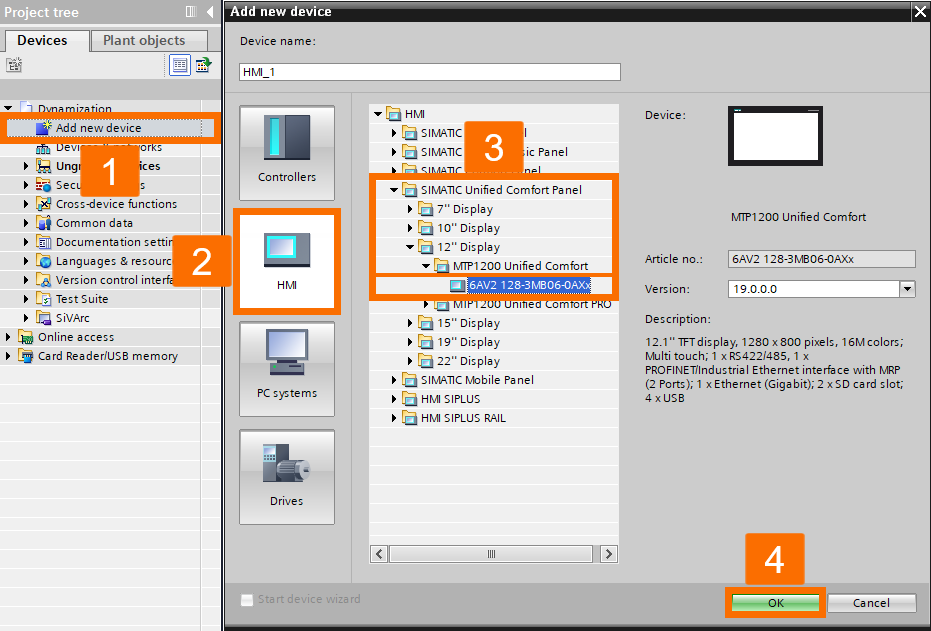Click the Add new device star icon
This screenshot has width=931, height=631.
44,127
